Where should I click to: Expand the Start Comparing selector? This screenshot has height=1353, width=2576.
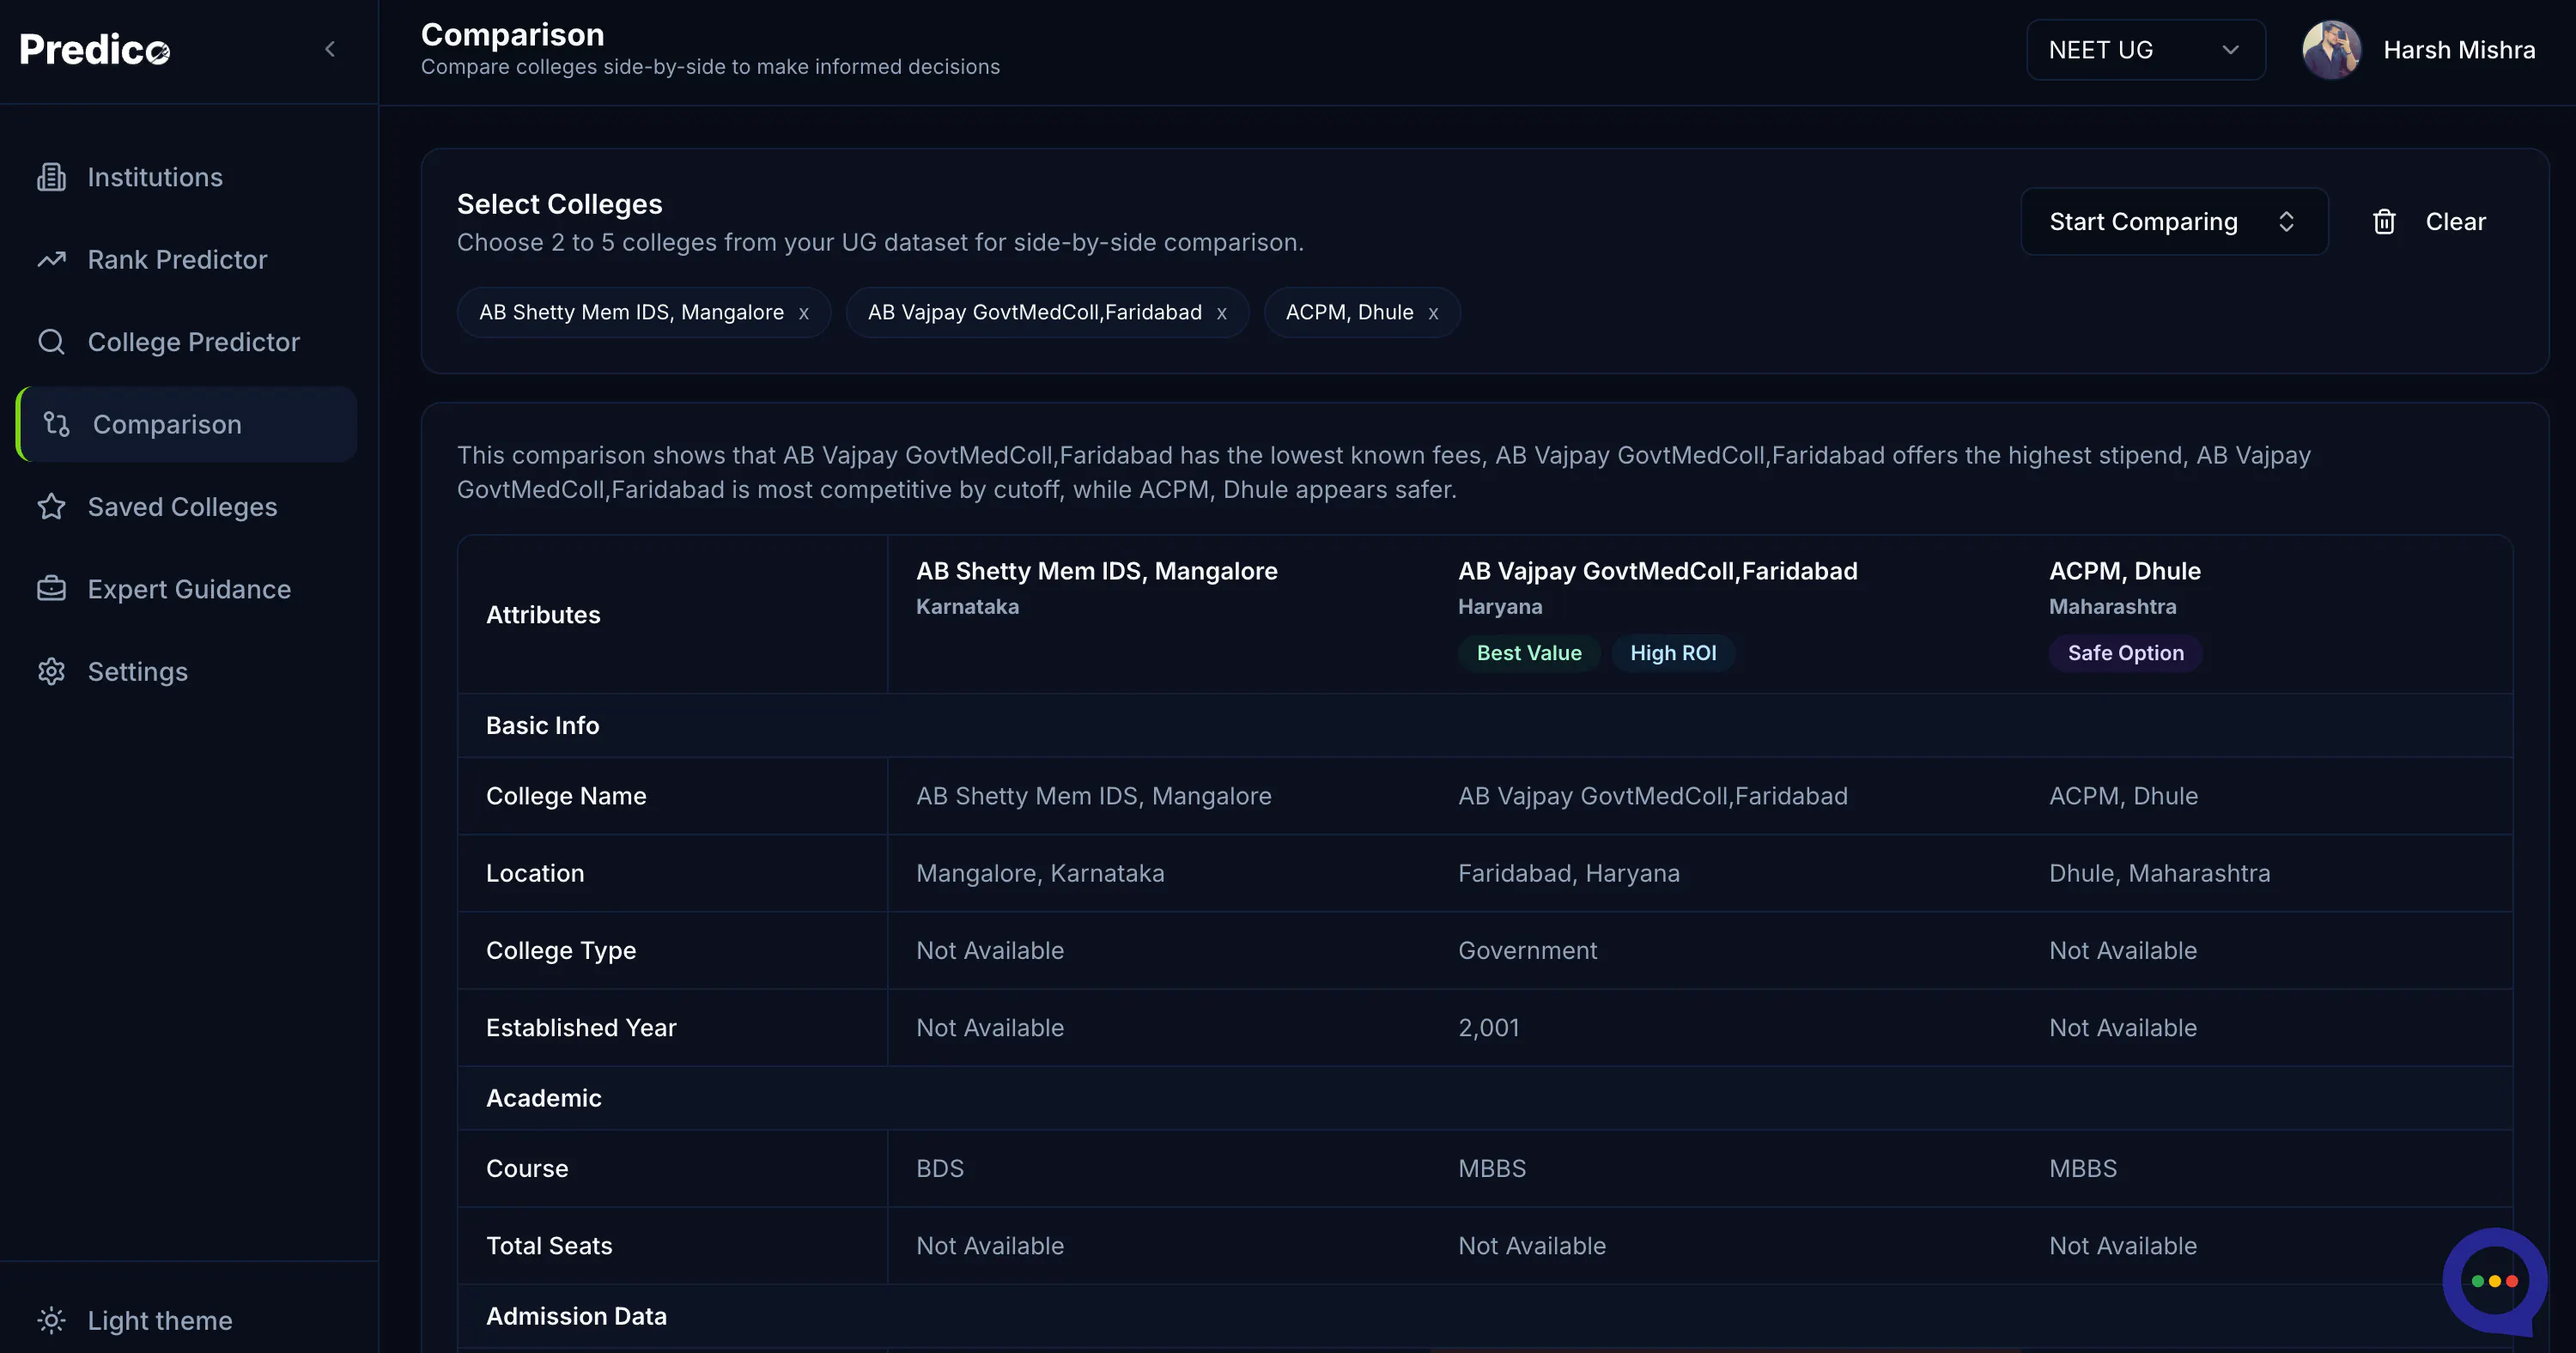coord(2174,221)
